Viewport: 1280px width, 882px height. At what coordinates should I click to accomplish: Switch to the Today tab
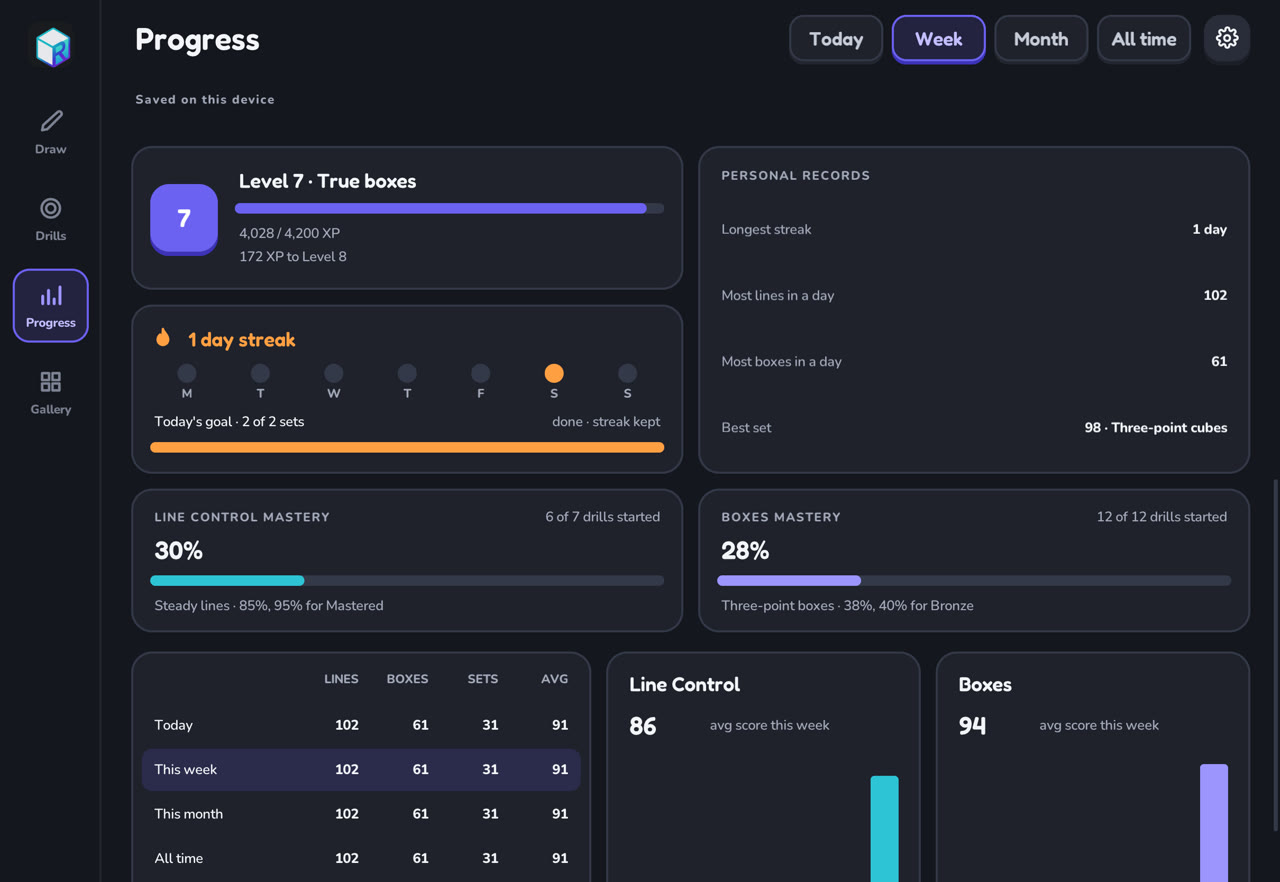pos(836,39)
